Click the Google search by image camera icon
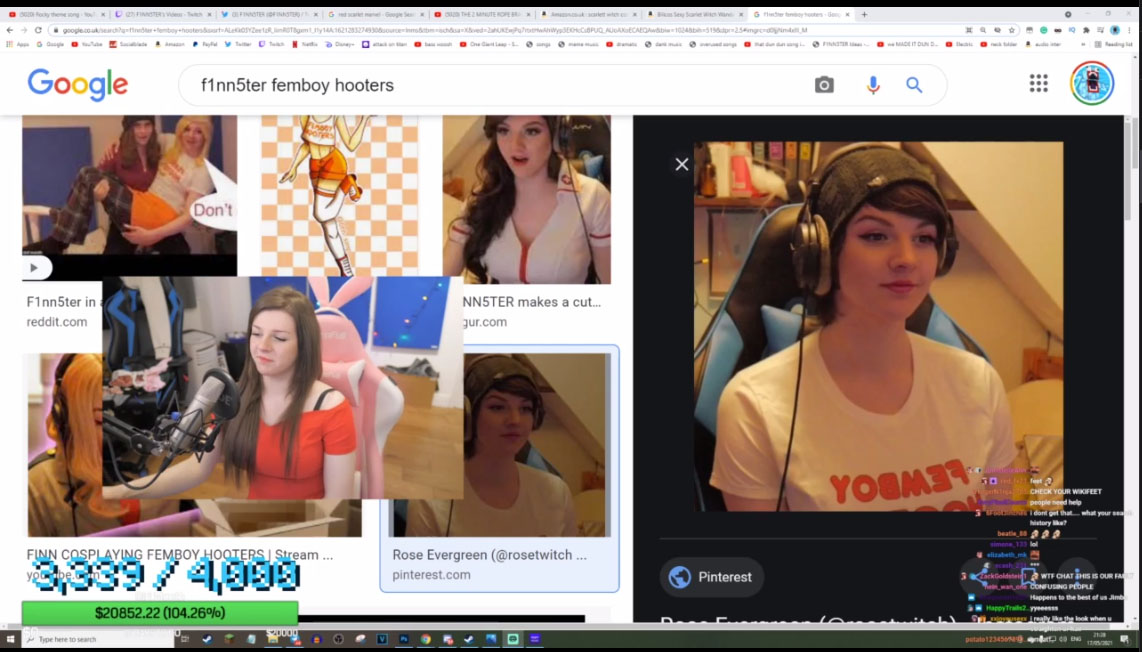The width and height of the screenshot is (1142, 652). tap(824, 85)
